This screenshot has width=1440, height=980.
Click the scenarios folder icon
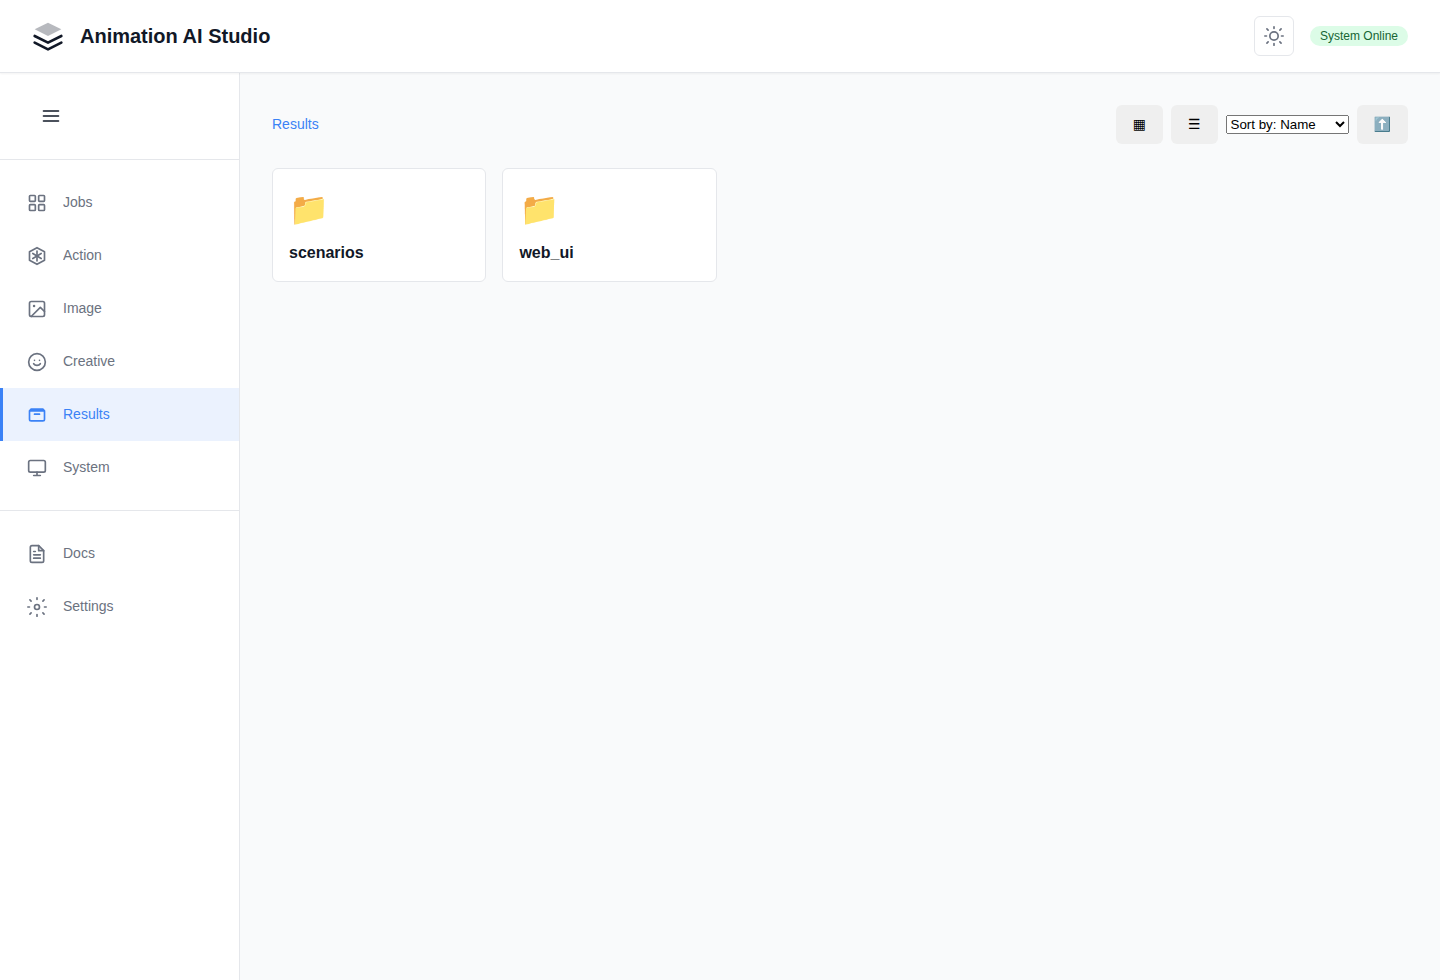pos(309,210)
